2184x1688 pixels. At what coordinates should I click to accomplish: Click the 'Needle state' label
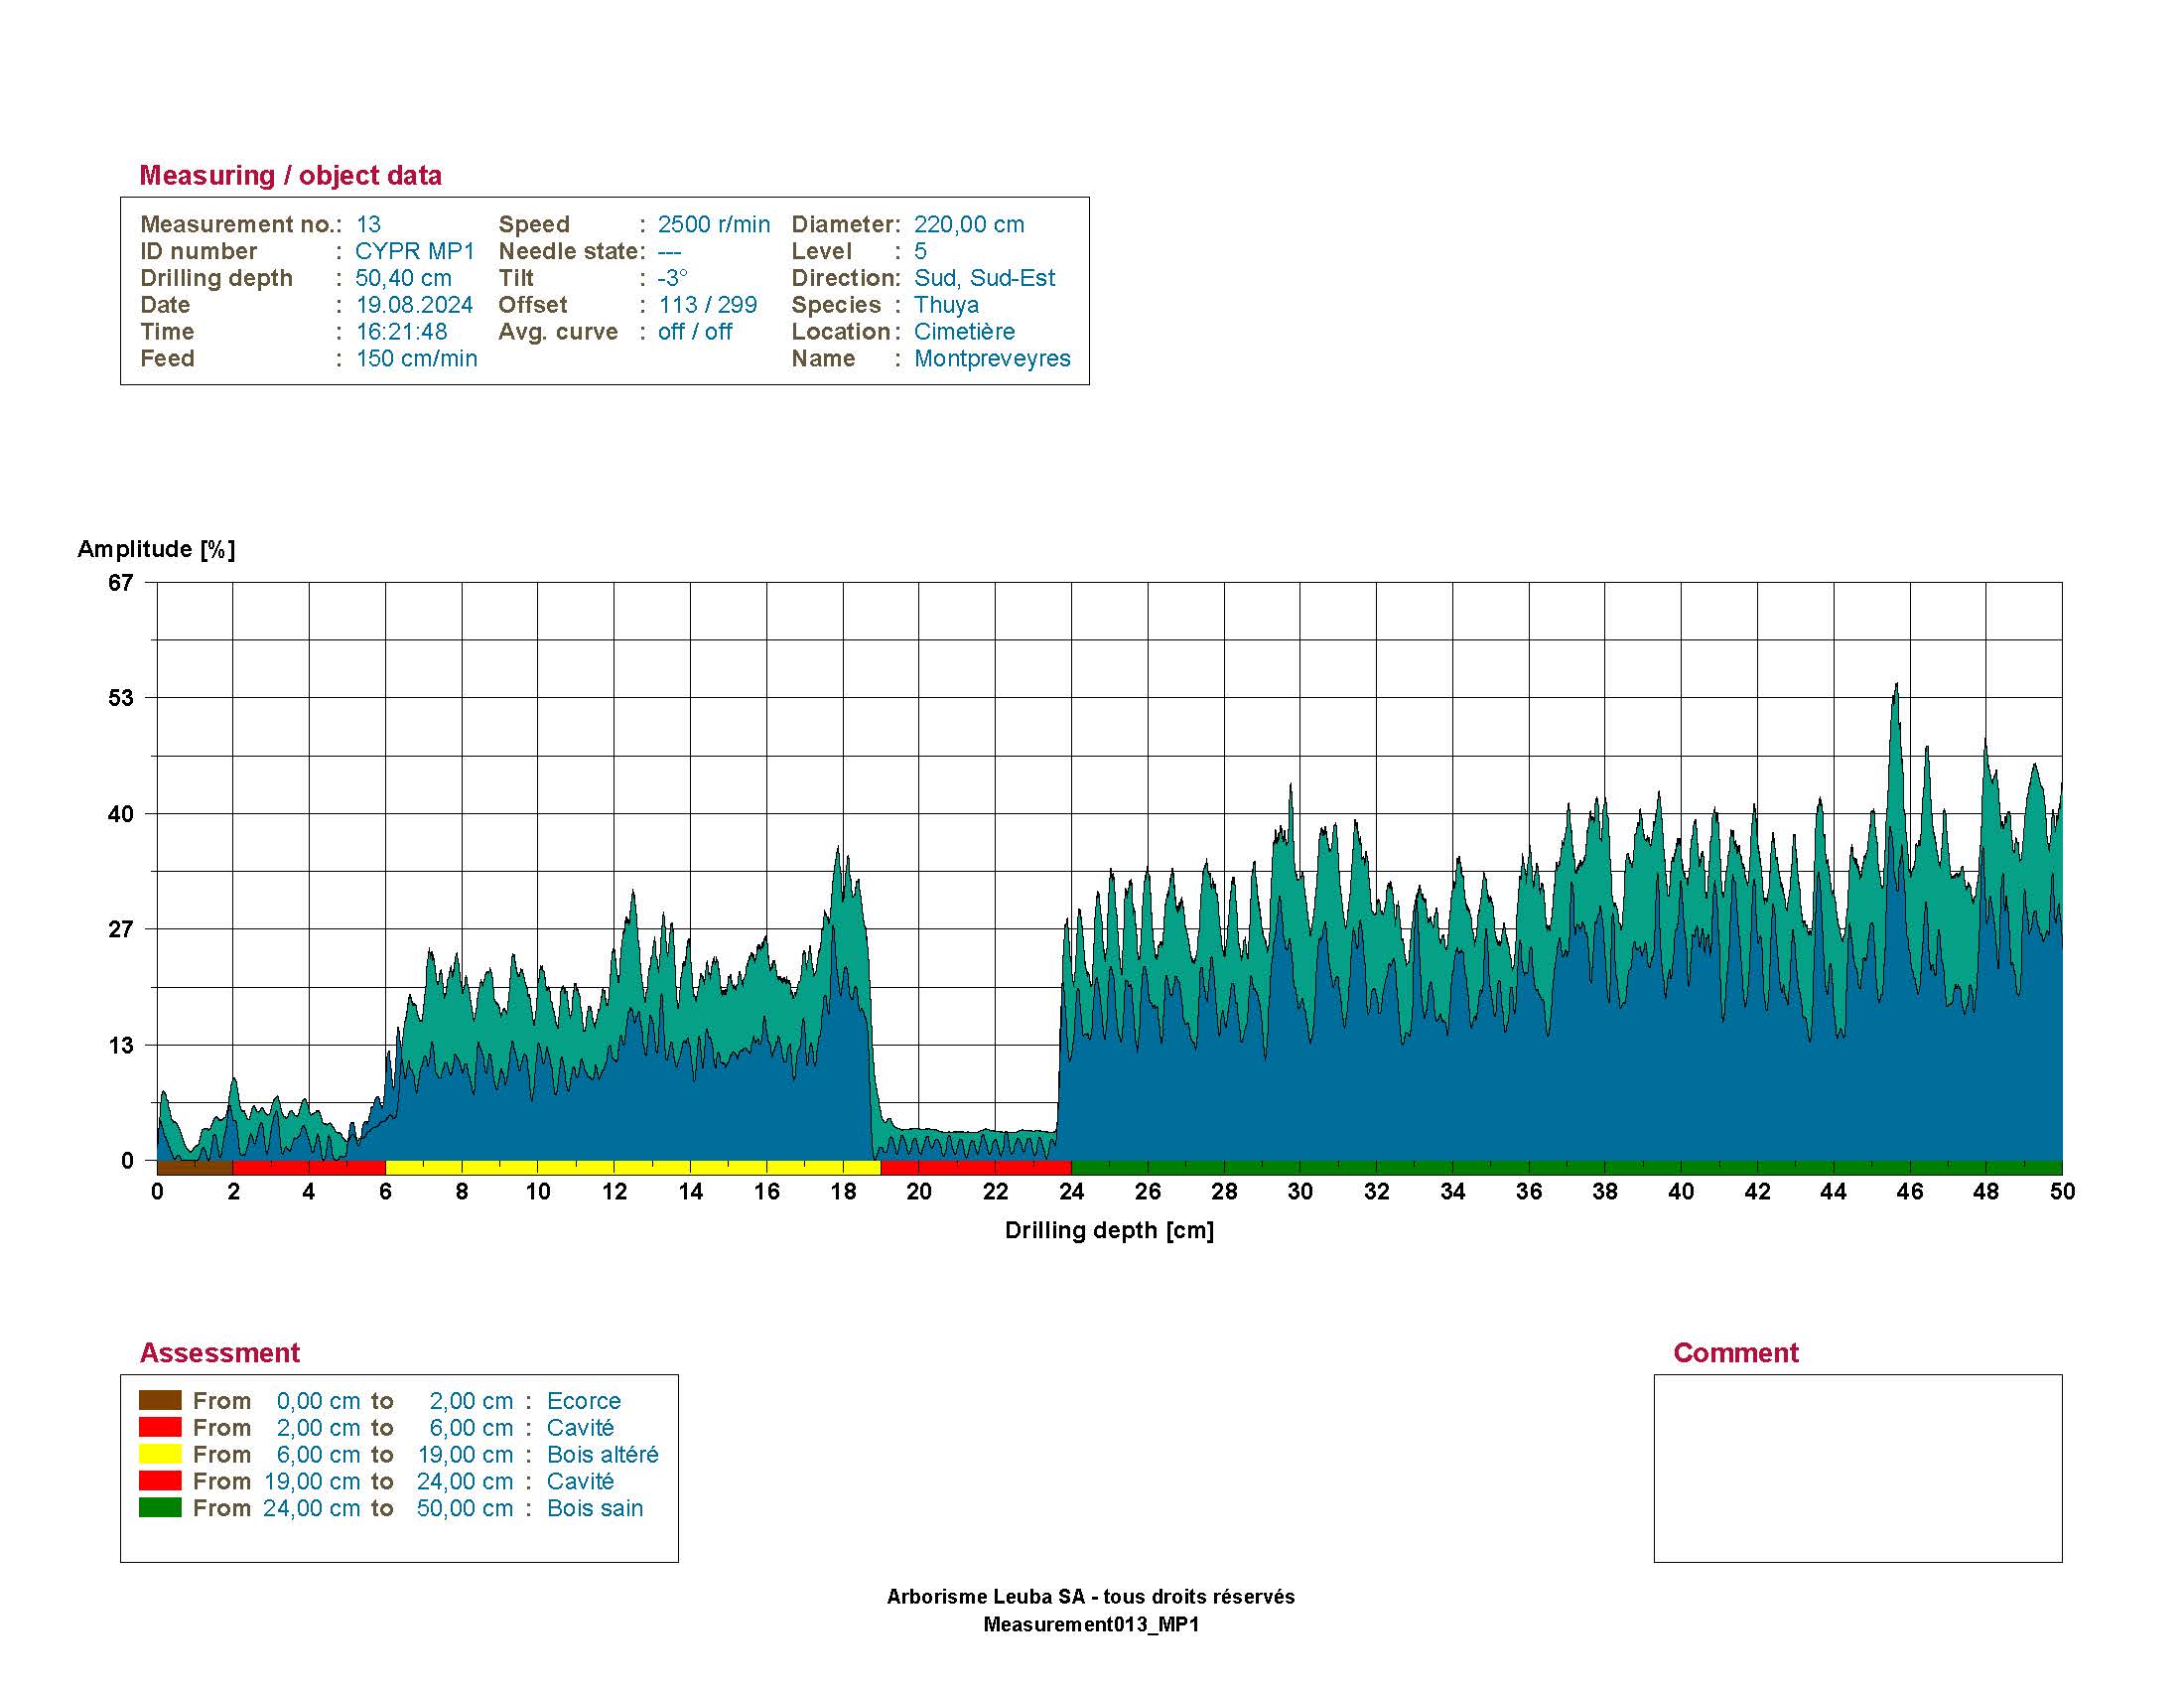point(570,251)
